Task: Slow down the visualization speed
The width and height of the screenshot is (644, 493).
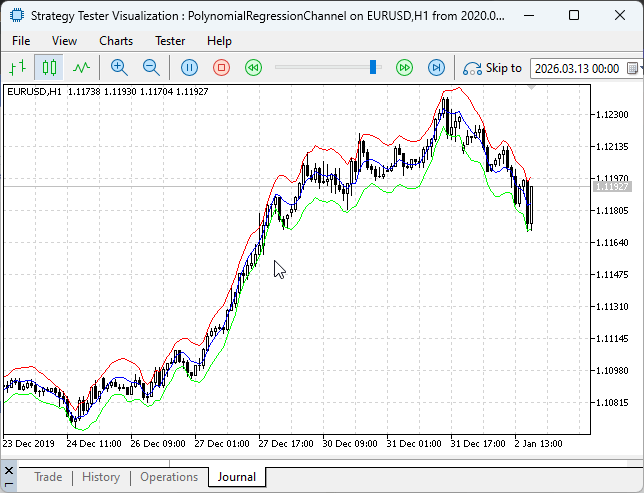Action: (x=253, y=67)
